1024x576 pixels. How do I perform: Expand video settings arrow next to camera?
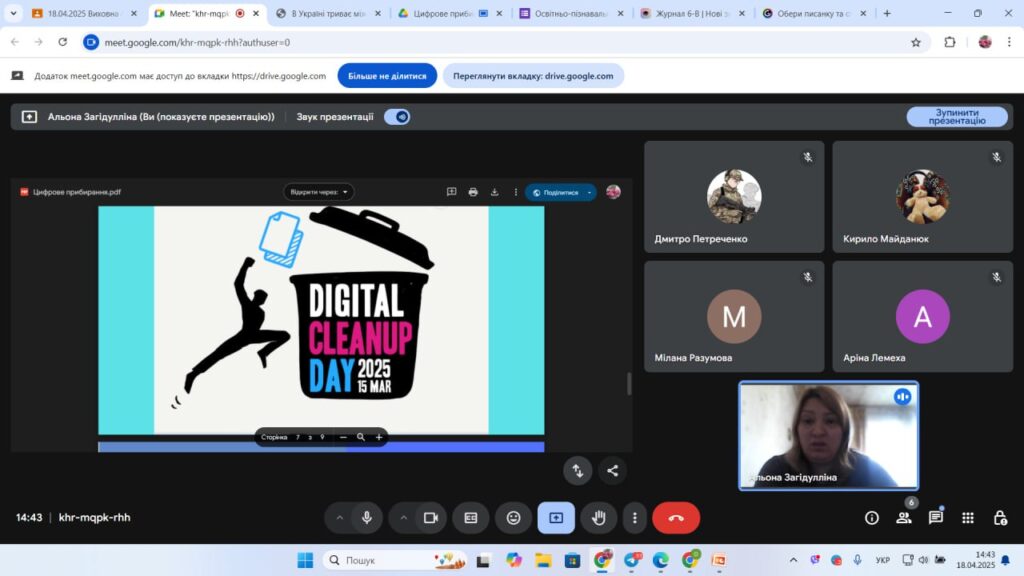pos(404,518)
